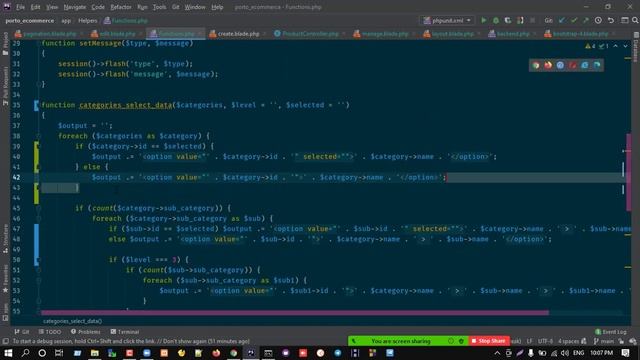The width and height of the screenshot is (640, 360).
Task: Open the TODO tool window
Action: 50,332
